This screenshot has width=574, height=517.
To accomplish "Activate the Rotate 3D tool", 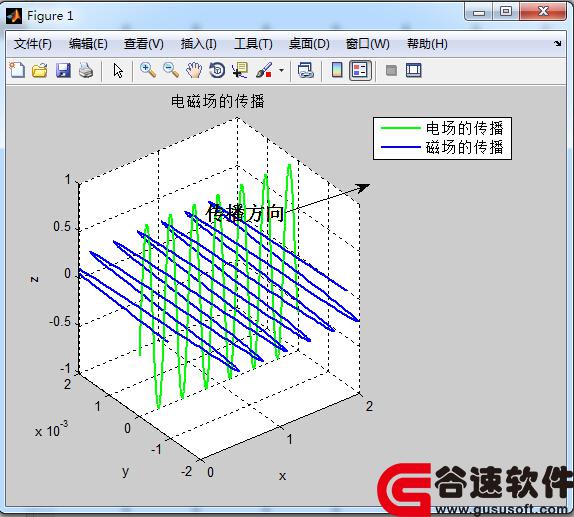I will [217, 70].
